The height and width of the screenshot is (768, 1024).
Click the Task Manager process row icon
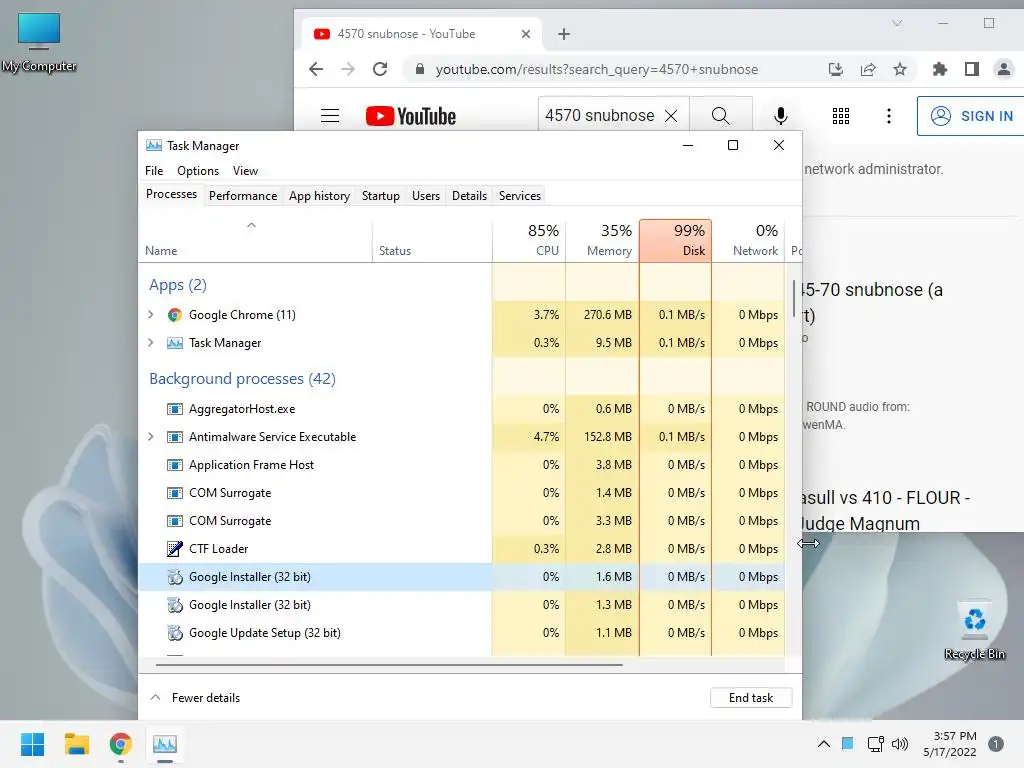pyautogui.click(x=174, y=343)
